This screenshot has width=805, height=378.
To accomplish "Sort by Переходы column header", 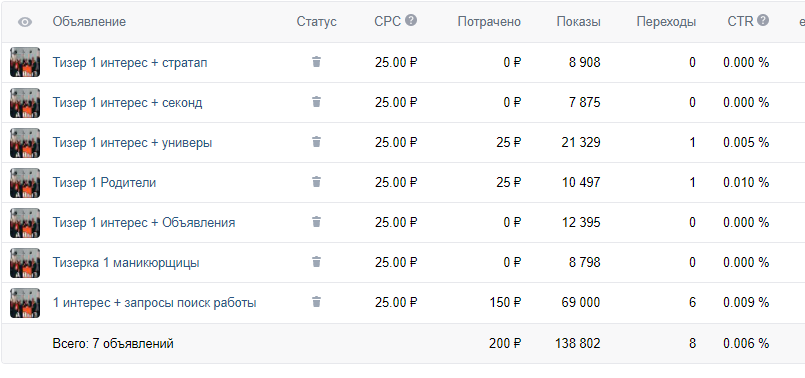I will [x=666, y=22].
